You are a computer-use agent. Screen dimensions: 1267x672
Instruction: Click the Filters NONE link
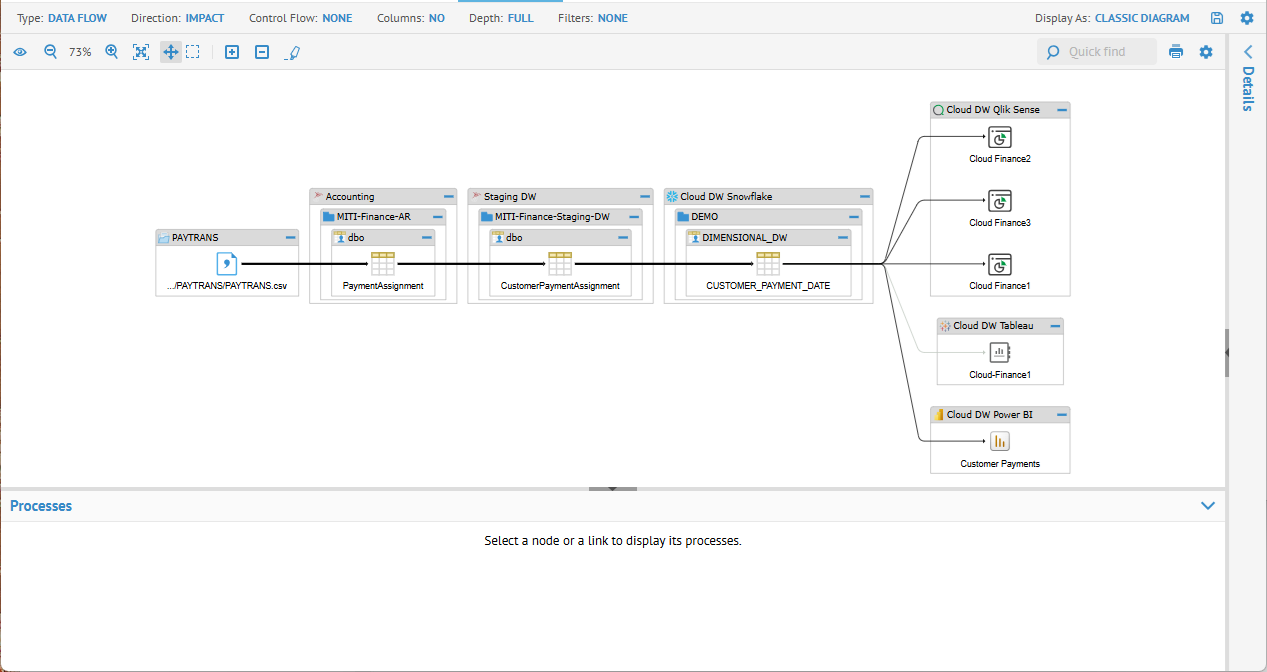tap(612, 18)
